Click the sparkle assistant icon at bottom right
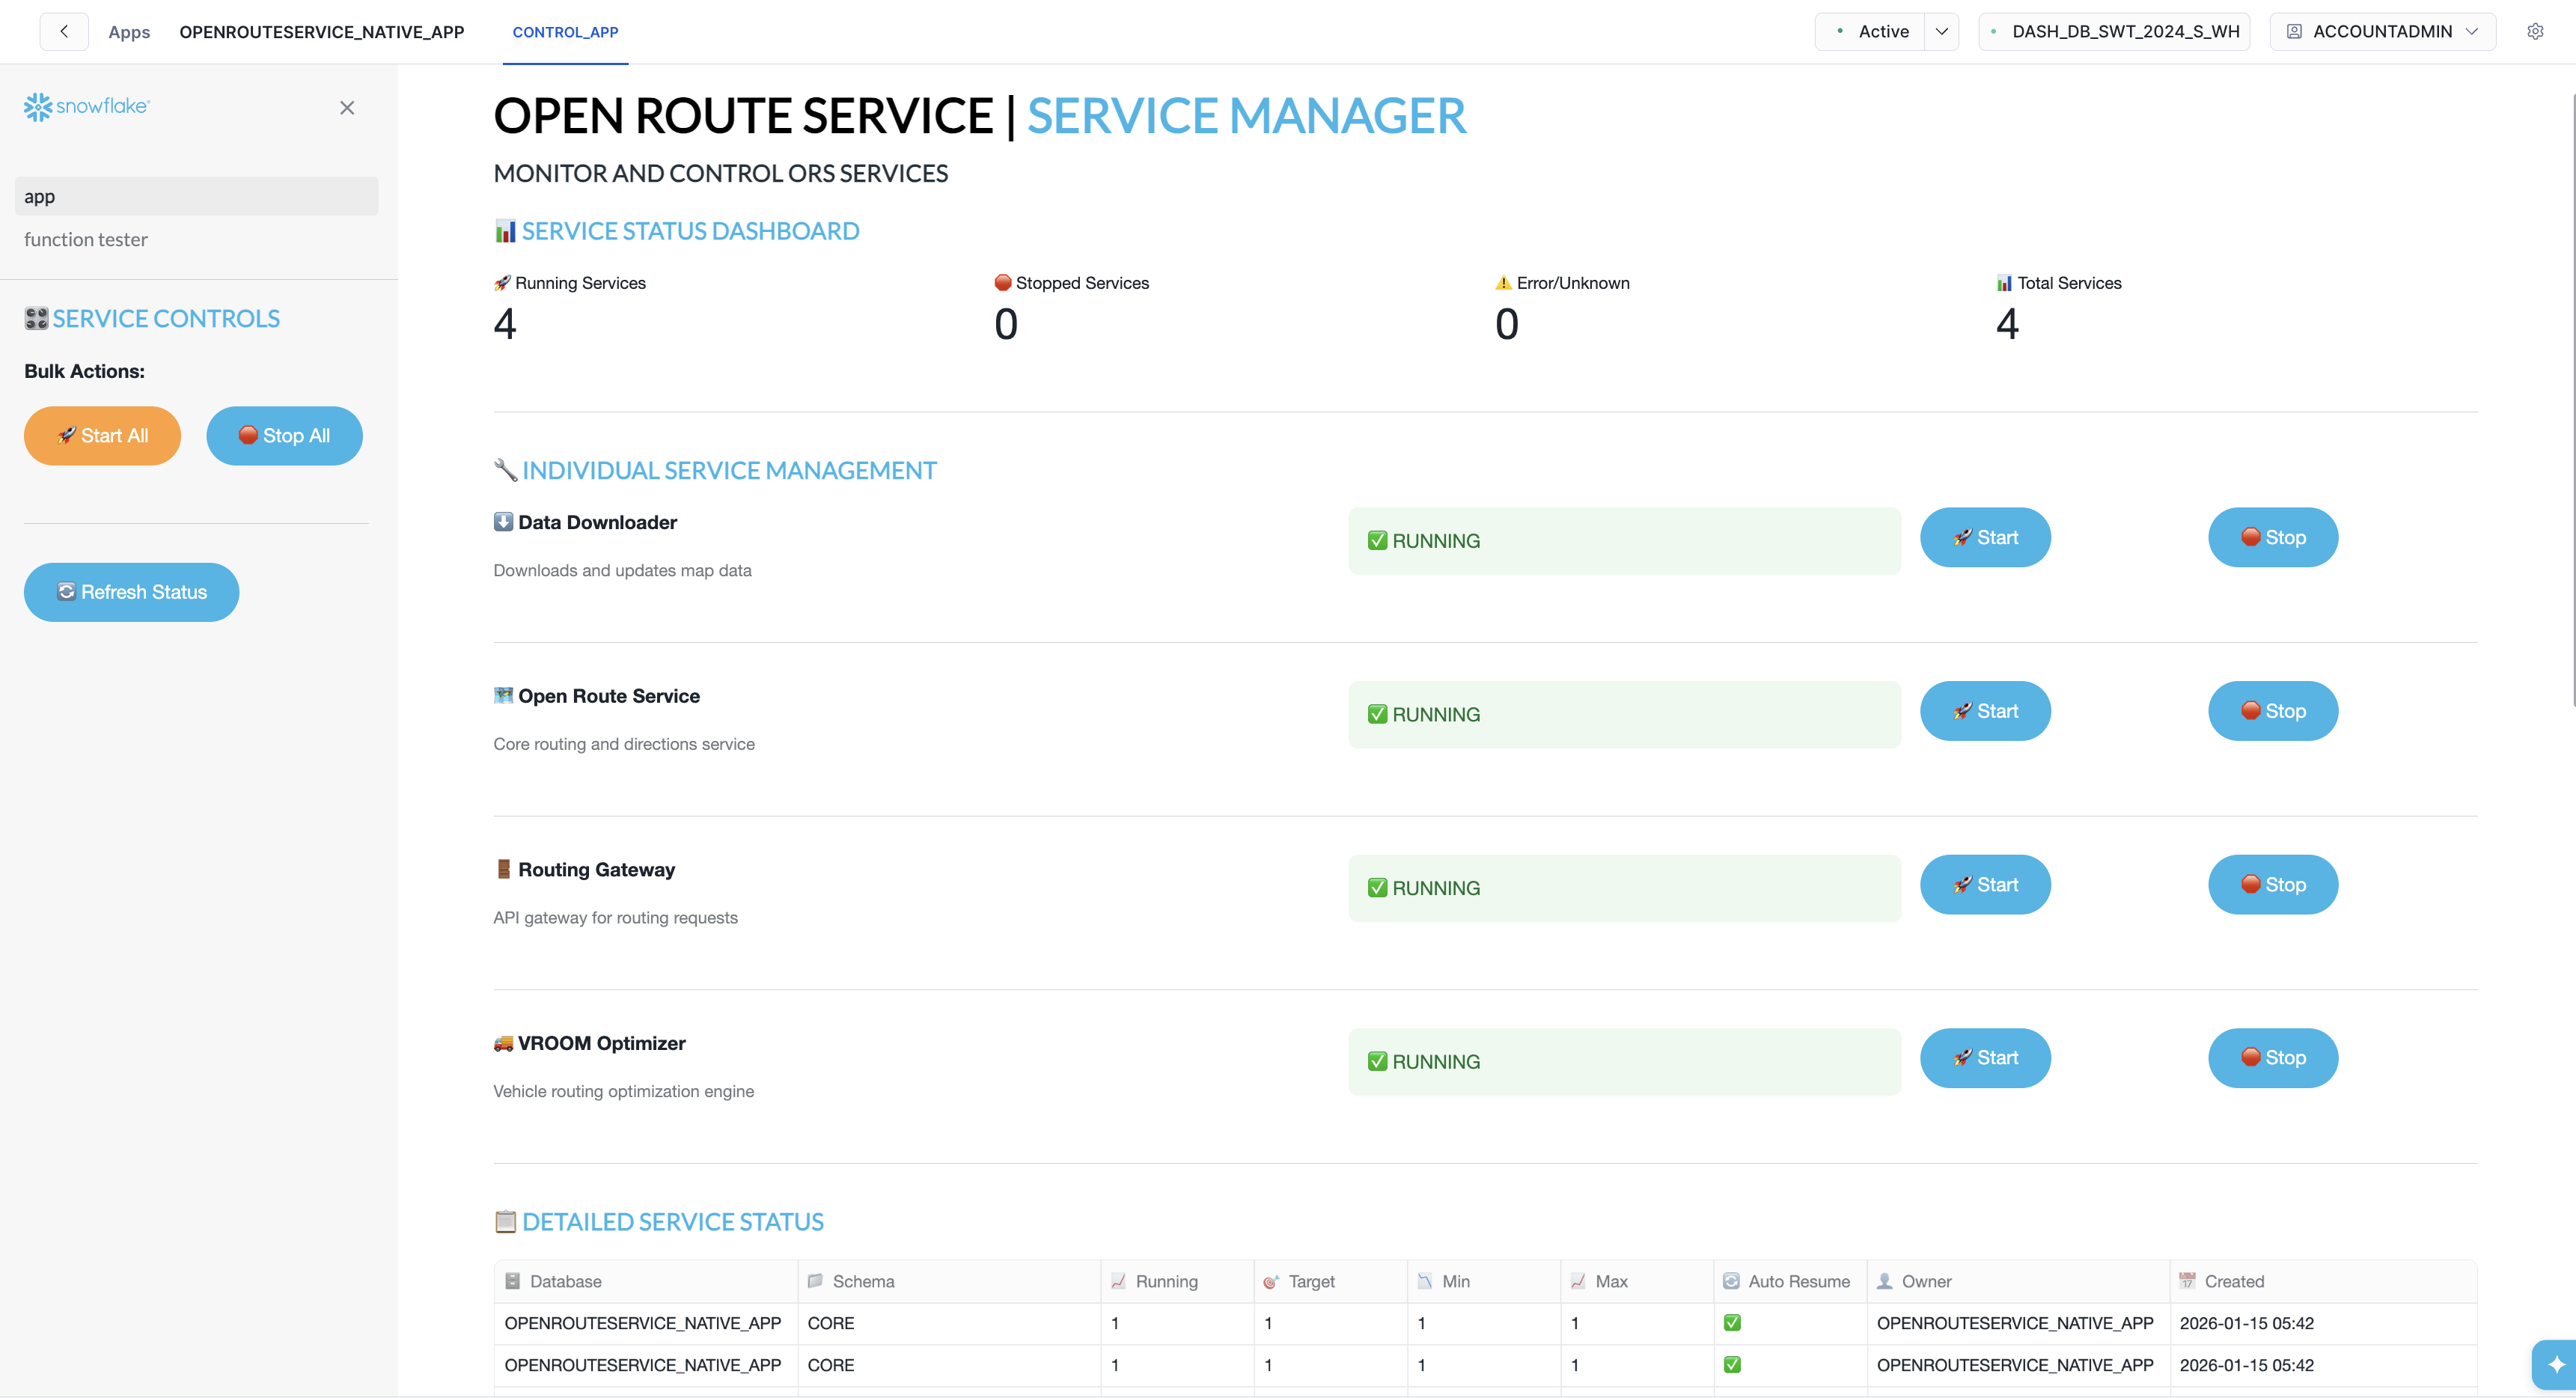This screenshot has height=1398, width=2576. 2556,1364
